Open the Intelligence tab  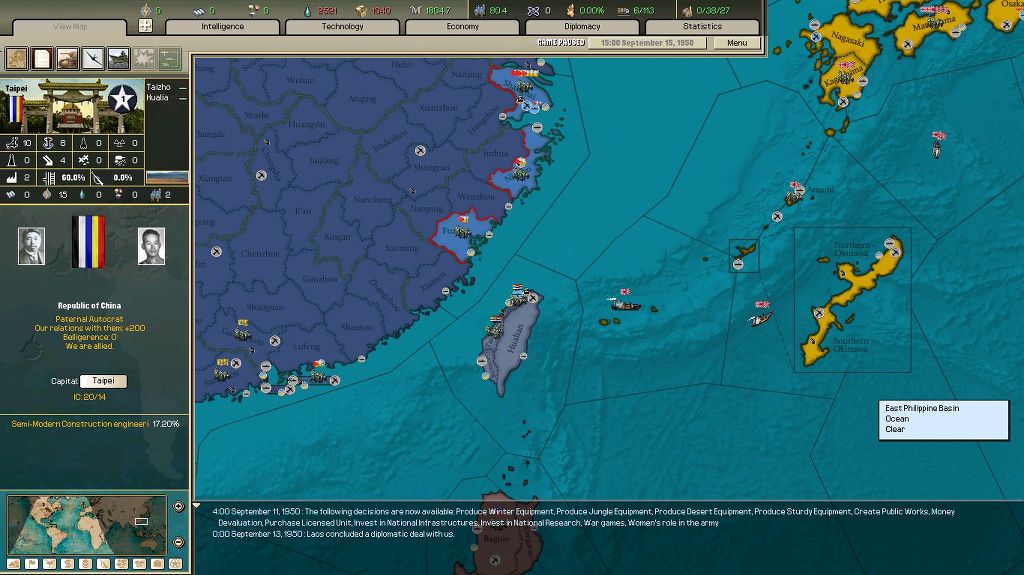point(223,27)
